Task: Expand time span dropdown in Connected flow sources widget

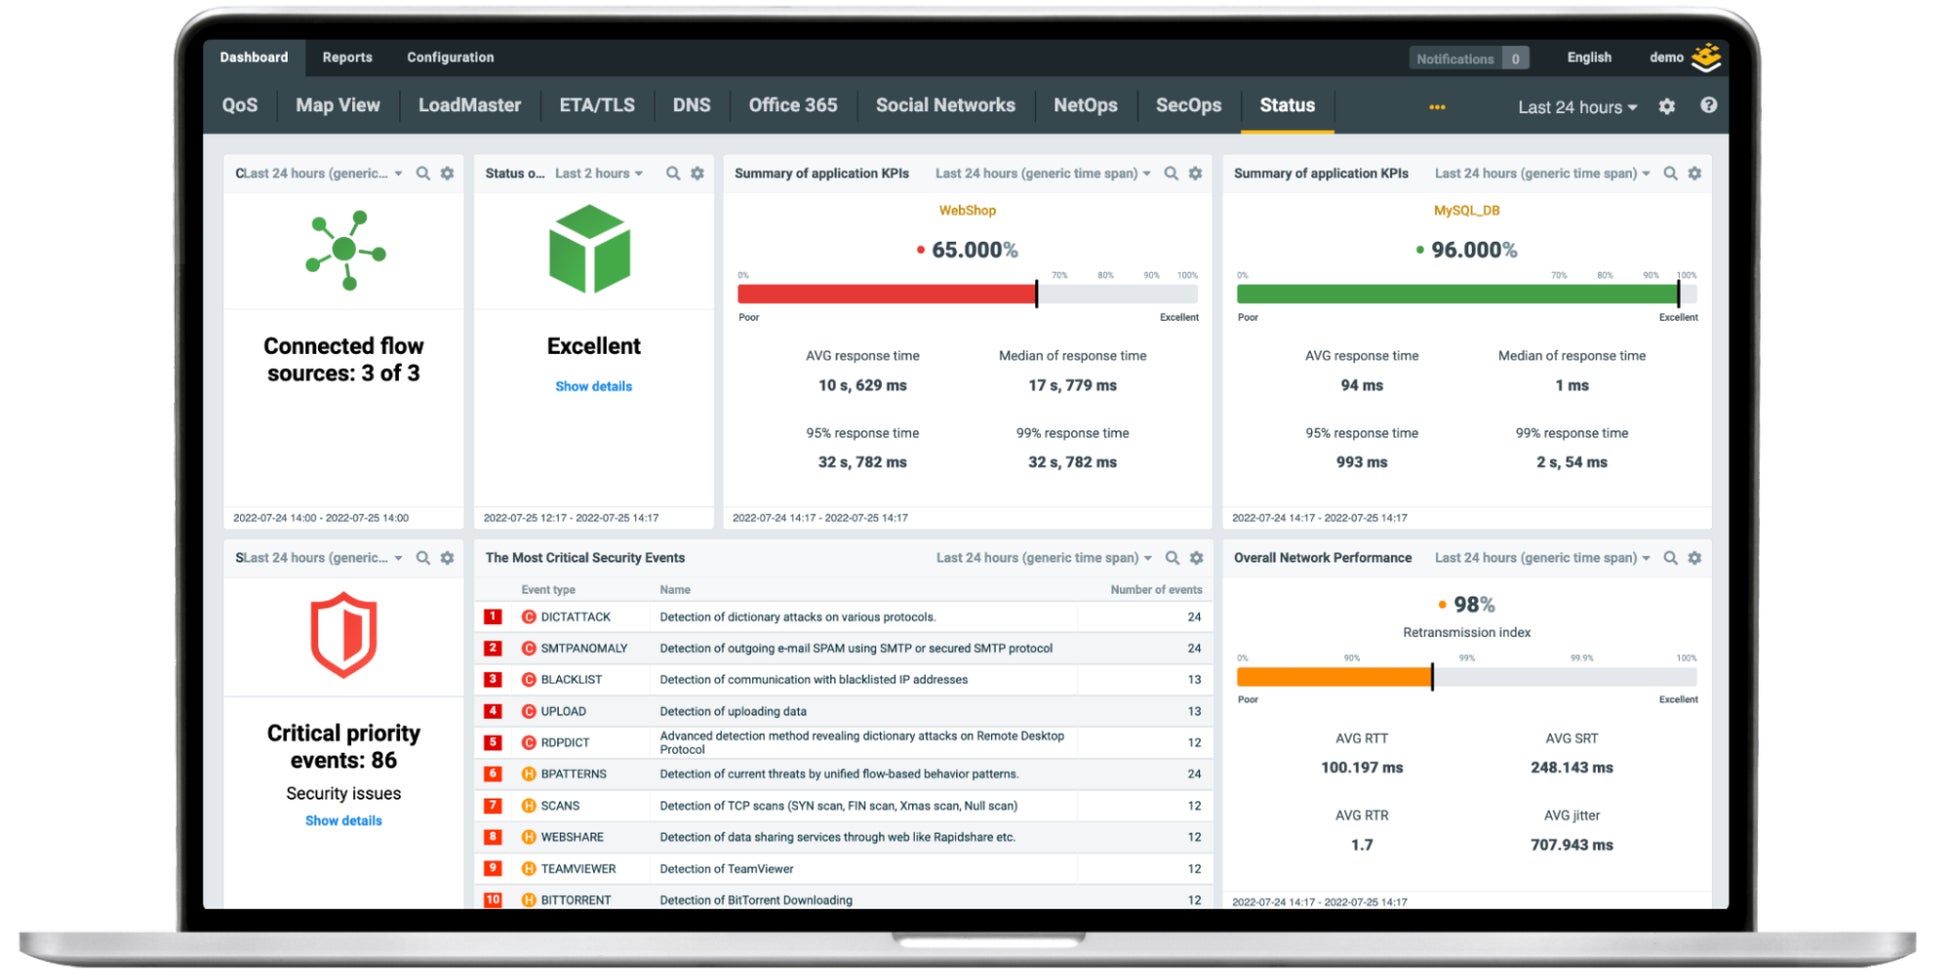Action: (x=322, y=174)
